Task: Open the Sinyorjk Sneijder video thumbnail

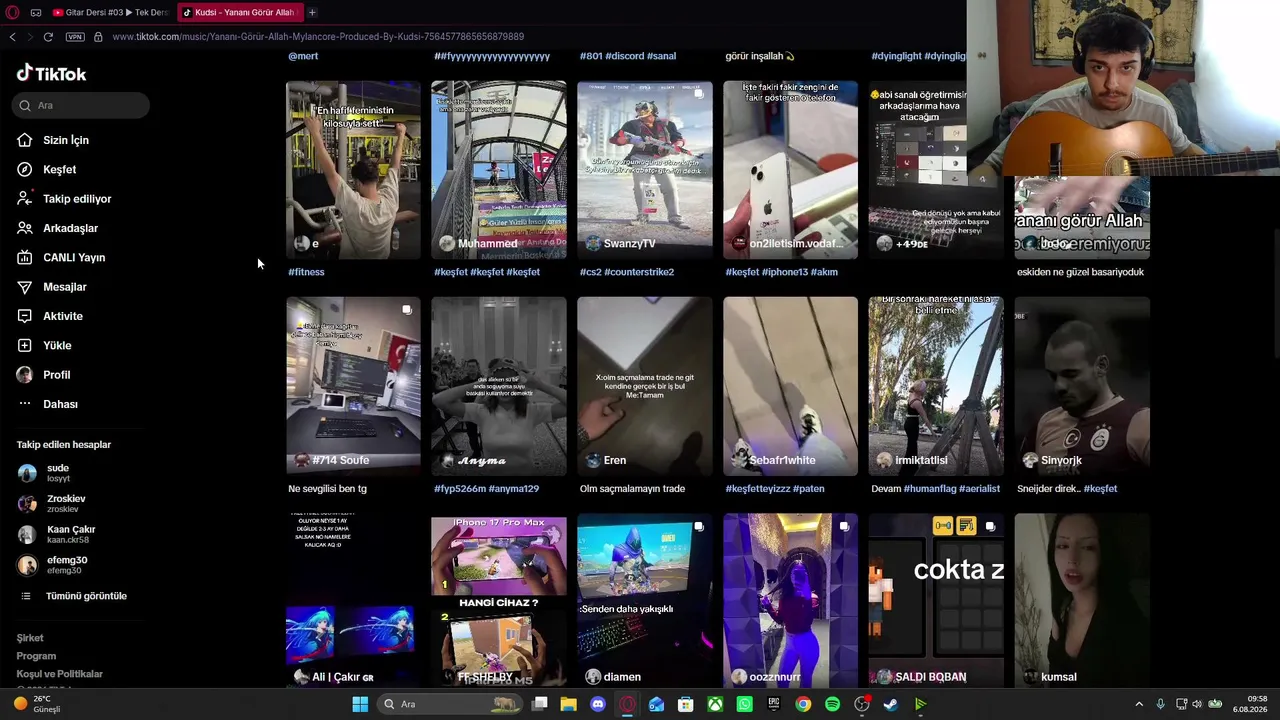Action: [1082, 386]
